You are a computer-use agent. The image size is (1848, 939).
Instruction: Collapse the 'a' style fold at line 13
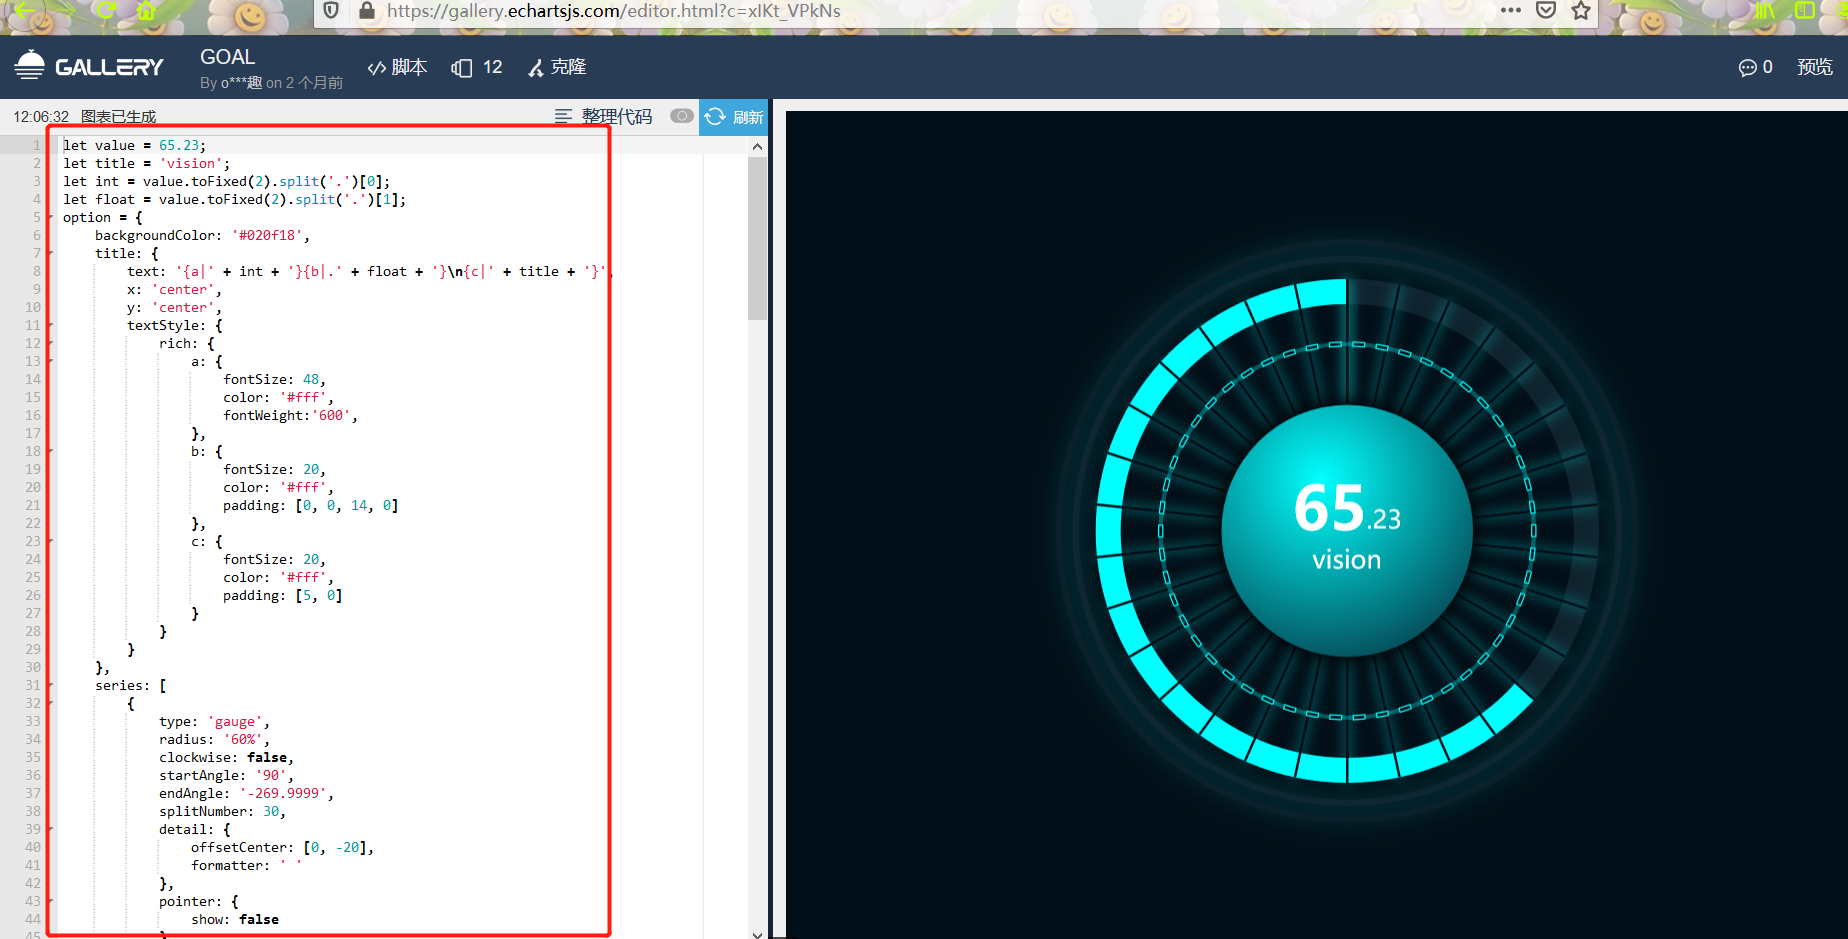[x=51, y=361]
